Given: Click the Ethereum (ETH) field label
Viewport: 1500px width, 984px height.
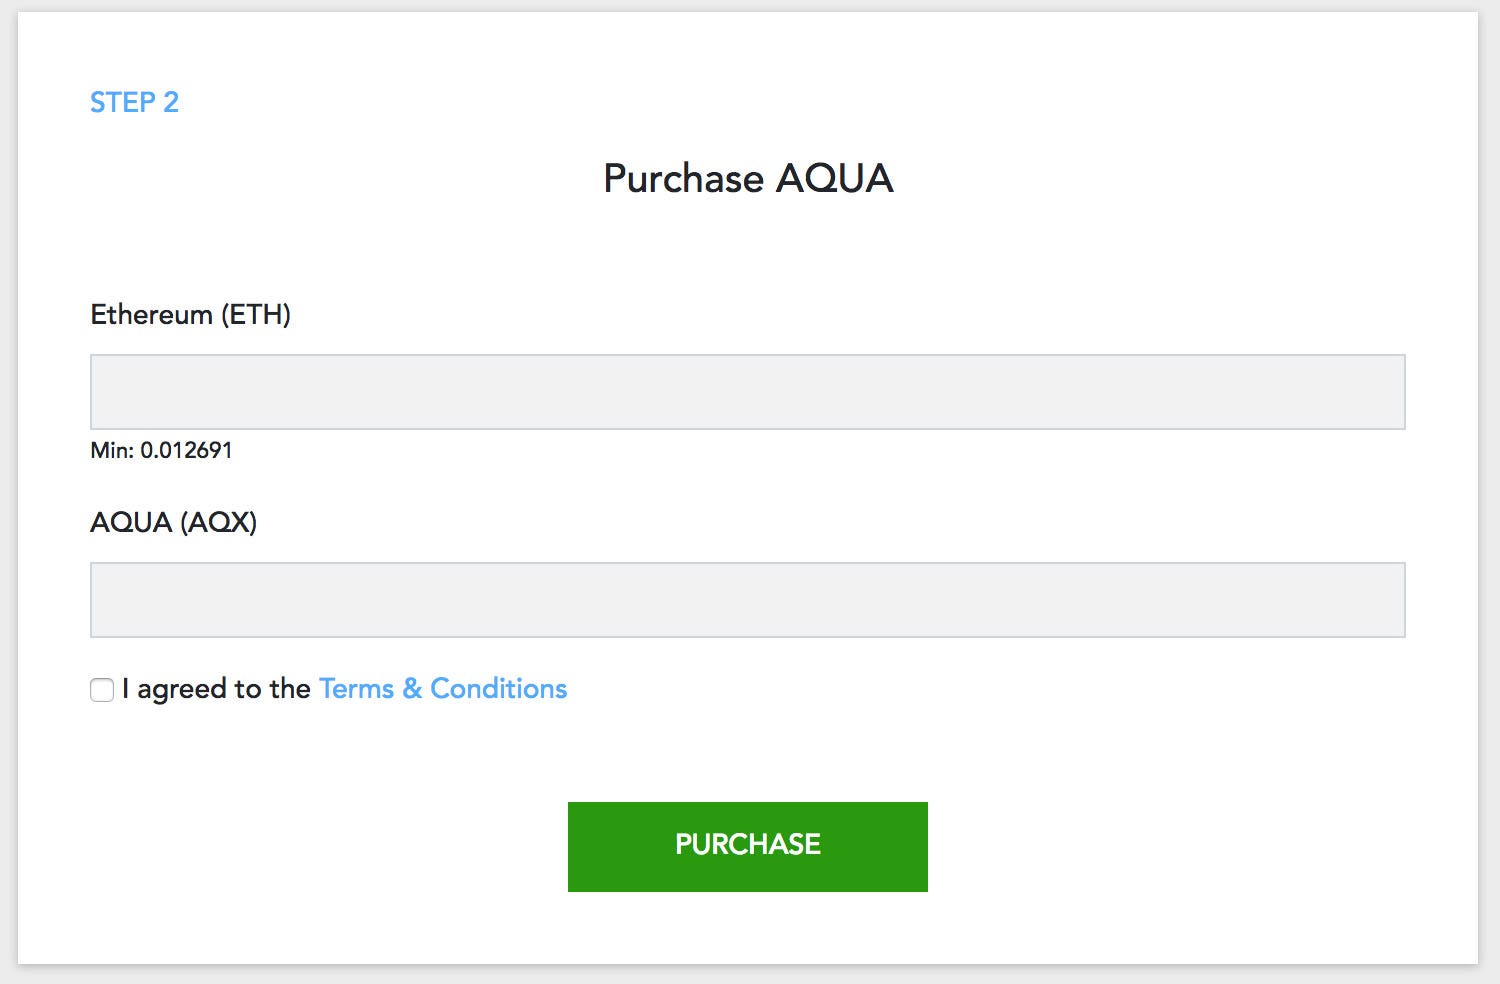Looking at the screenshot, I should click(x=190, y=315).
